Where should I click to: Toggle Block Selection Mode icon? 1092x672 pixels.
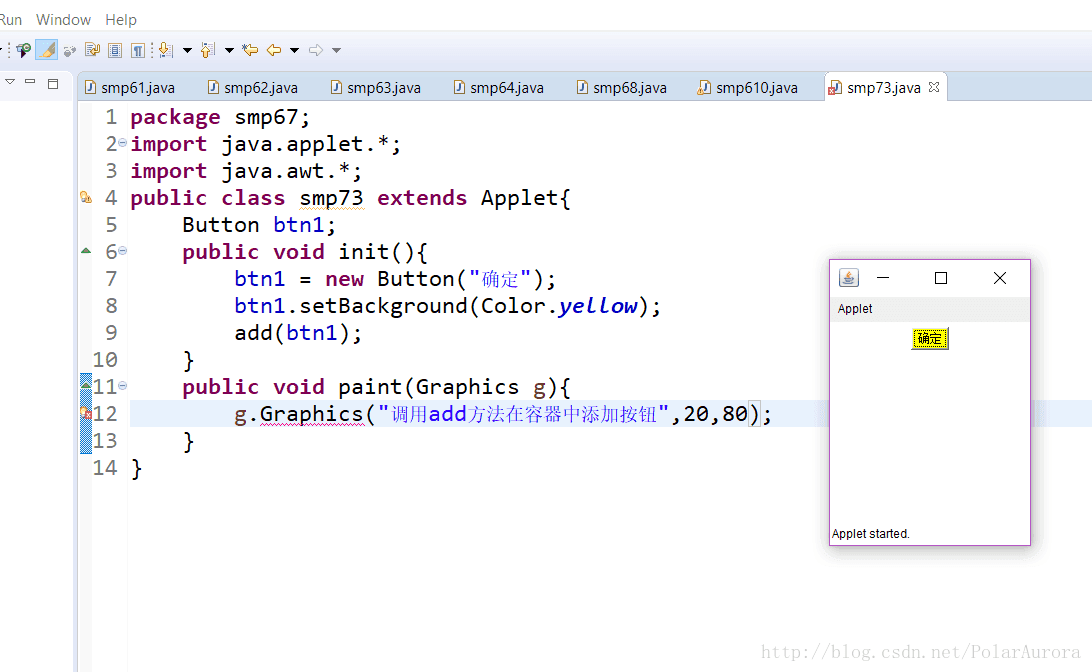click(116, 50)
